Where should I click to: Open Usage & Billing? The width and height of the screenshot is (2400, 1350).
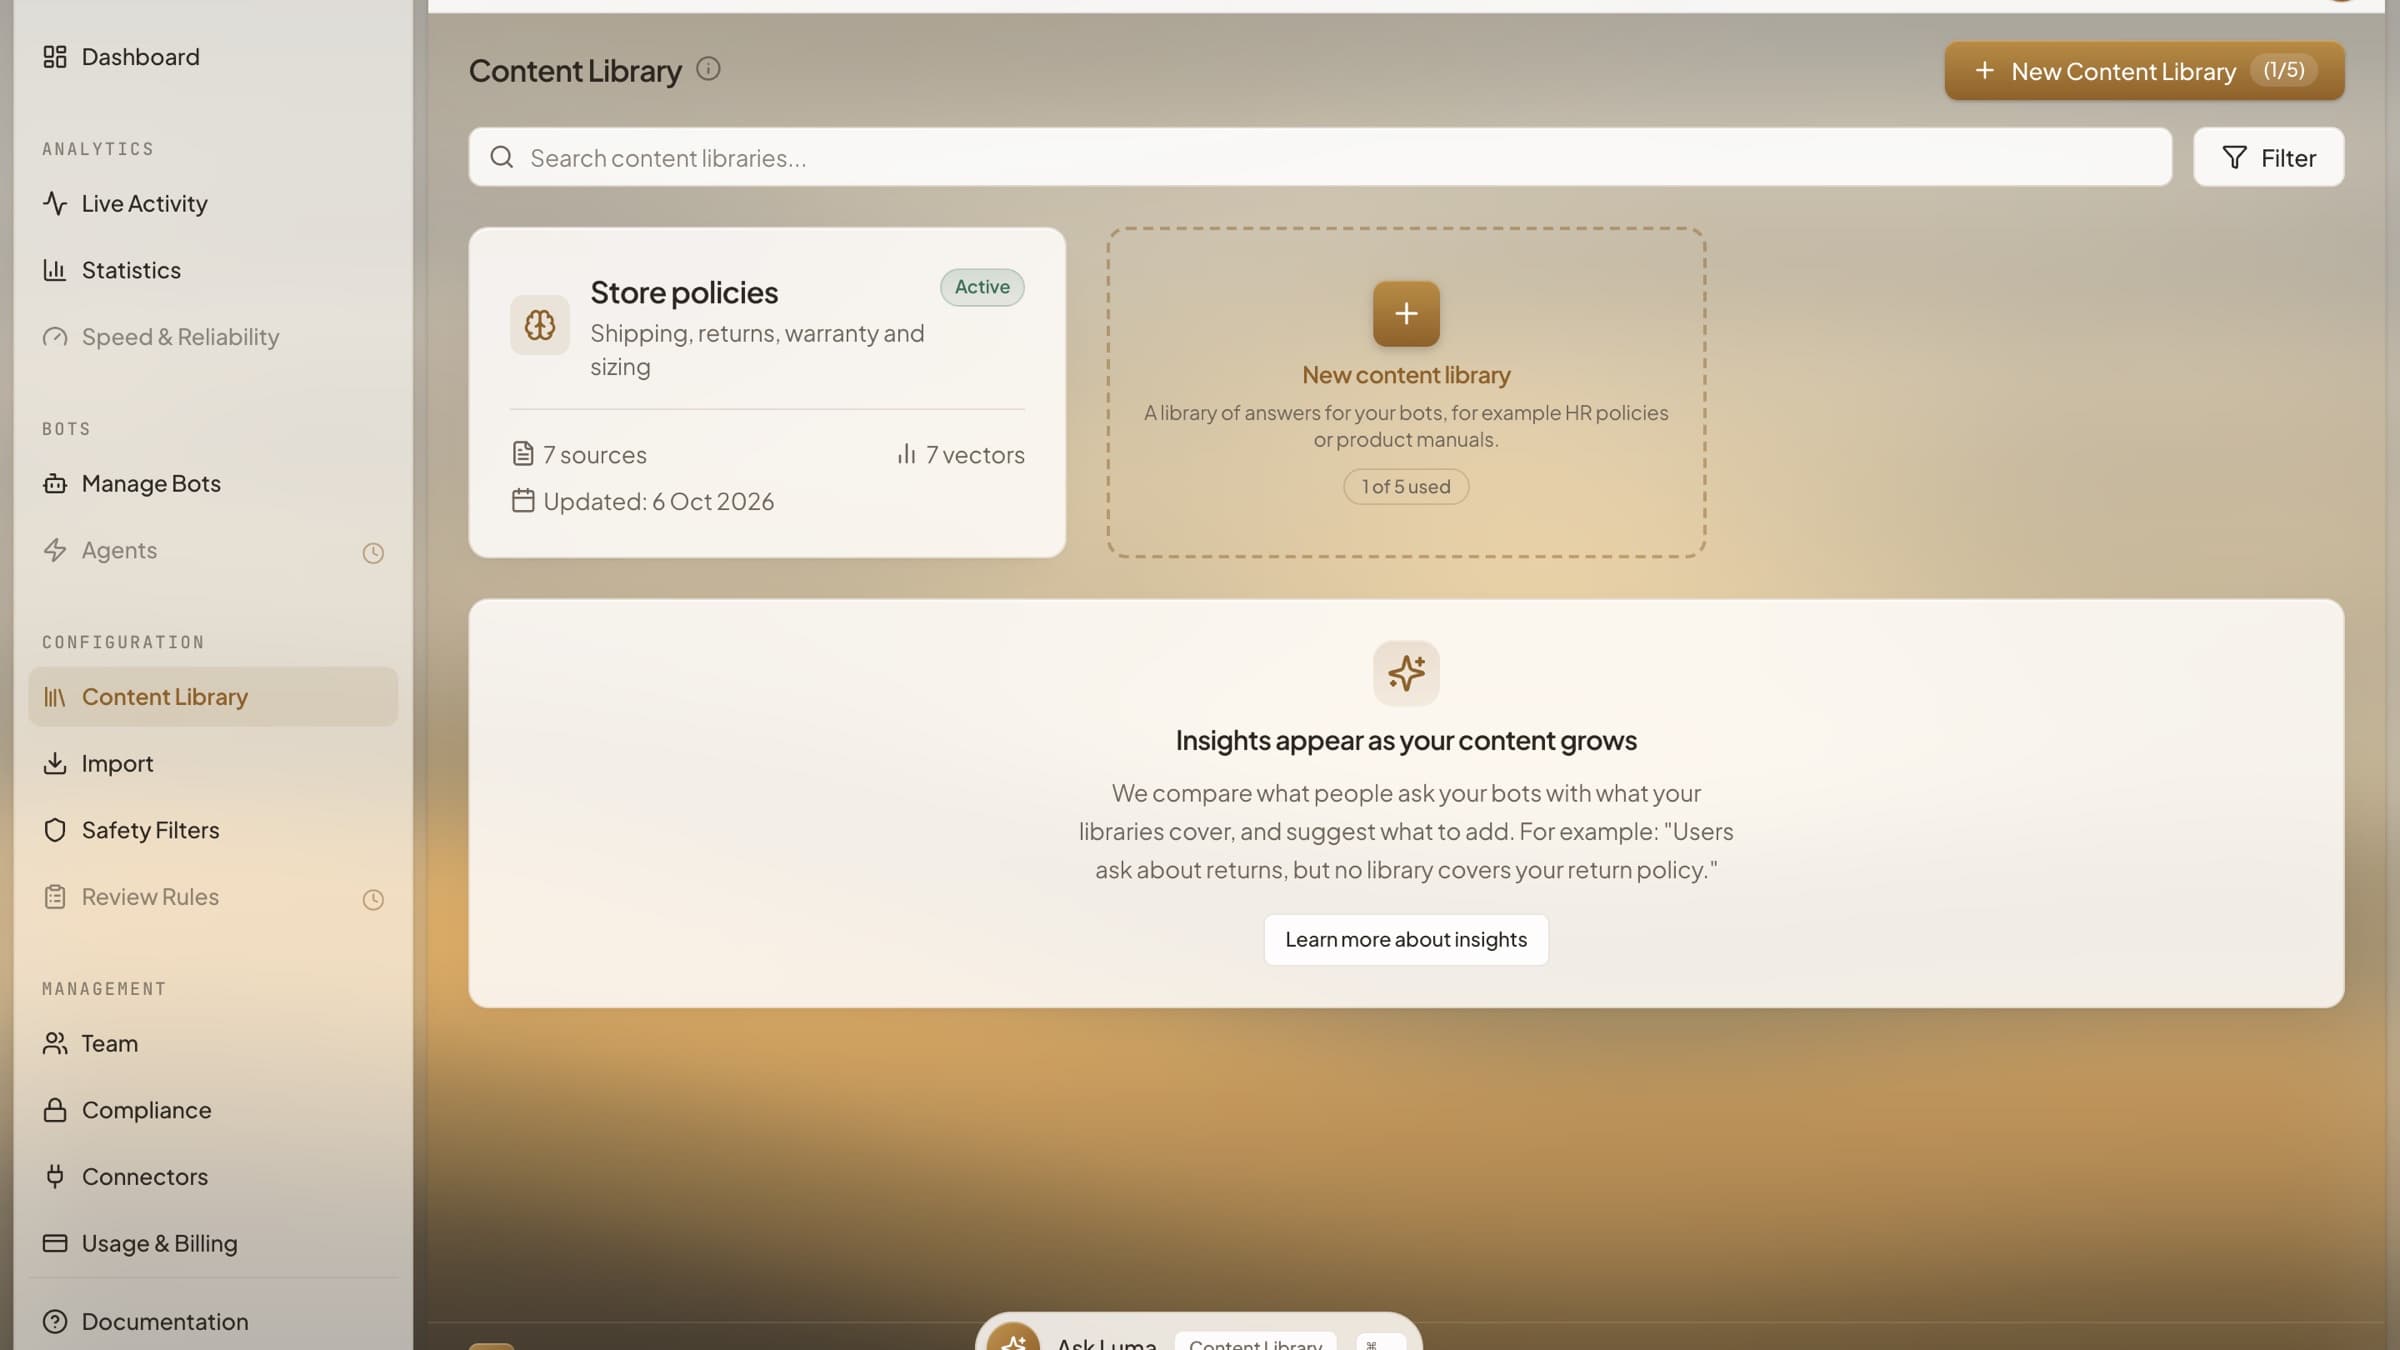[x=213, y=1243]
